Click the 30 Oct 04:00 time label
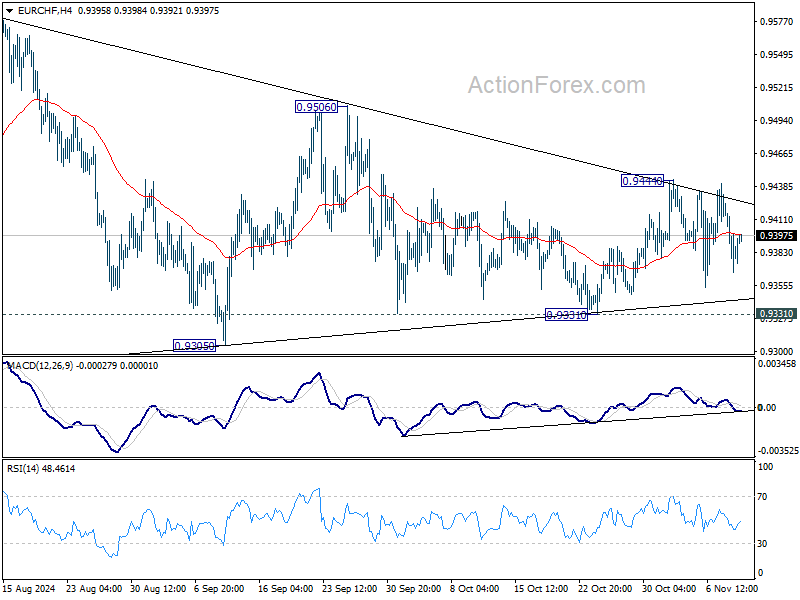The height and width of the screenshot is (600, 800). [x=669, y=589]
